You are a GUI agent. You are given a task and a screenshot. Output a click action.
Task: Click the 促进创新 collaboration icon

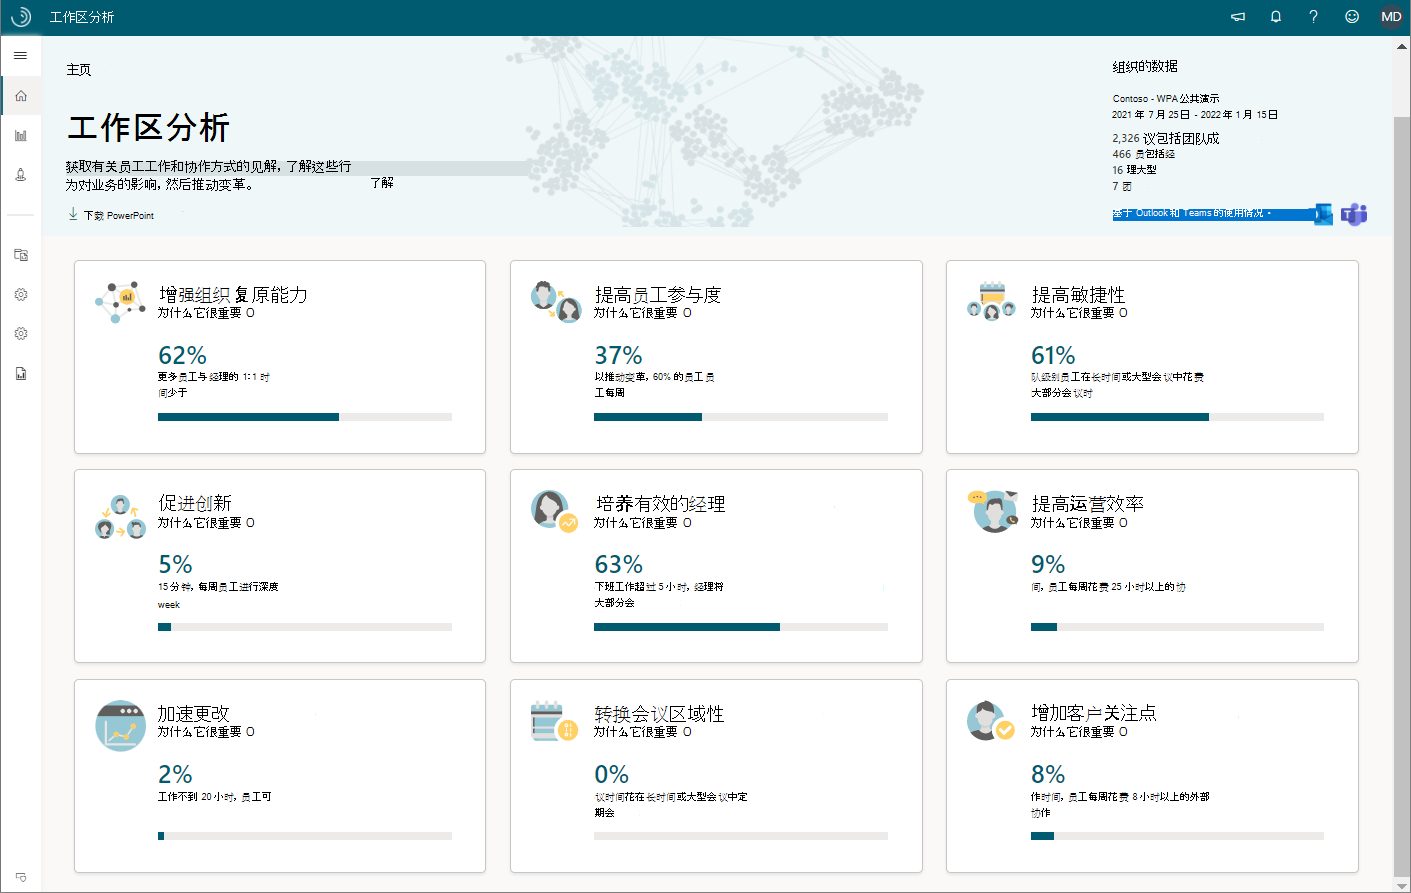[120, 516]
